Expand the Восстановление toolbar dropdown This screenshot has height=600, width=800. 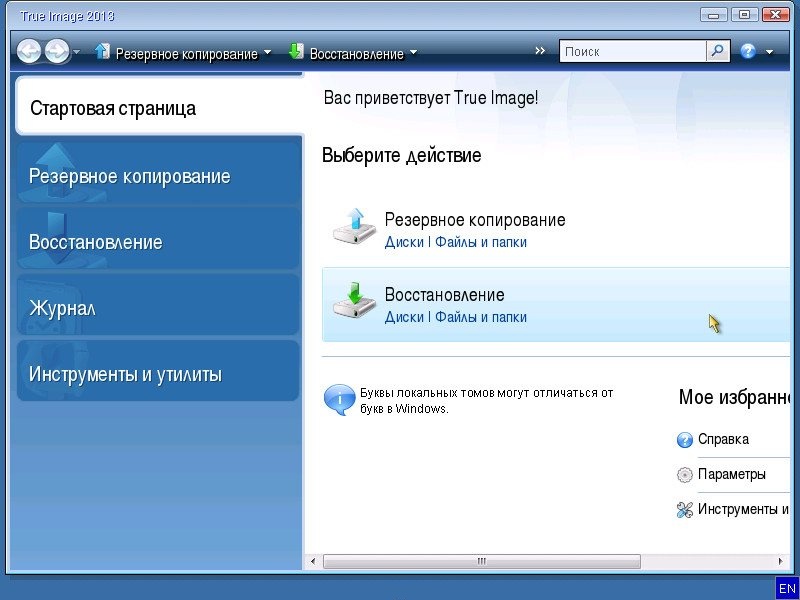pyautogui.click(x=413, y=53)
